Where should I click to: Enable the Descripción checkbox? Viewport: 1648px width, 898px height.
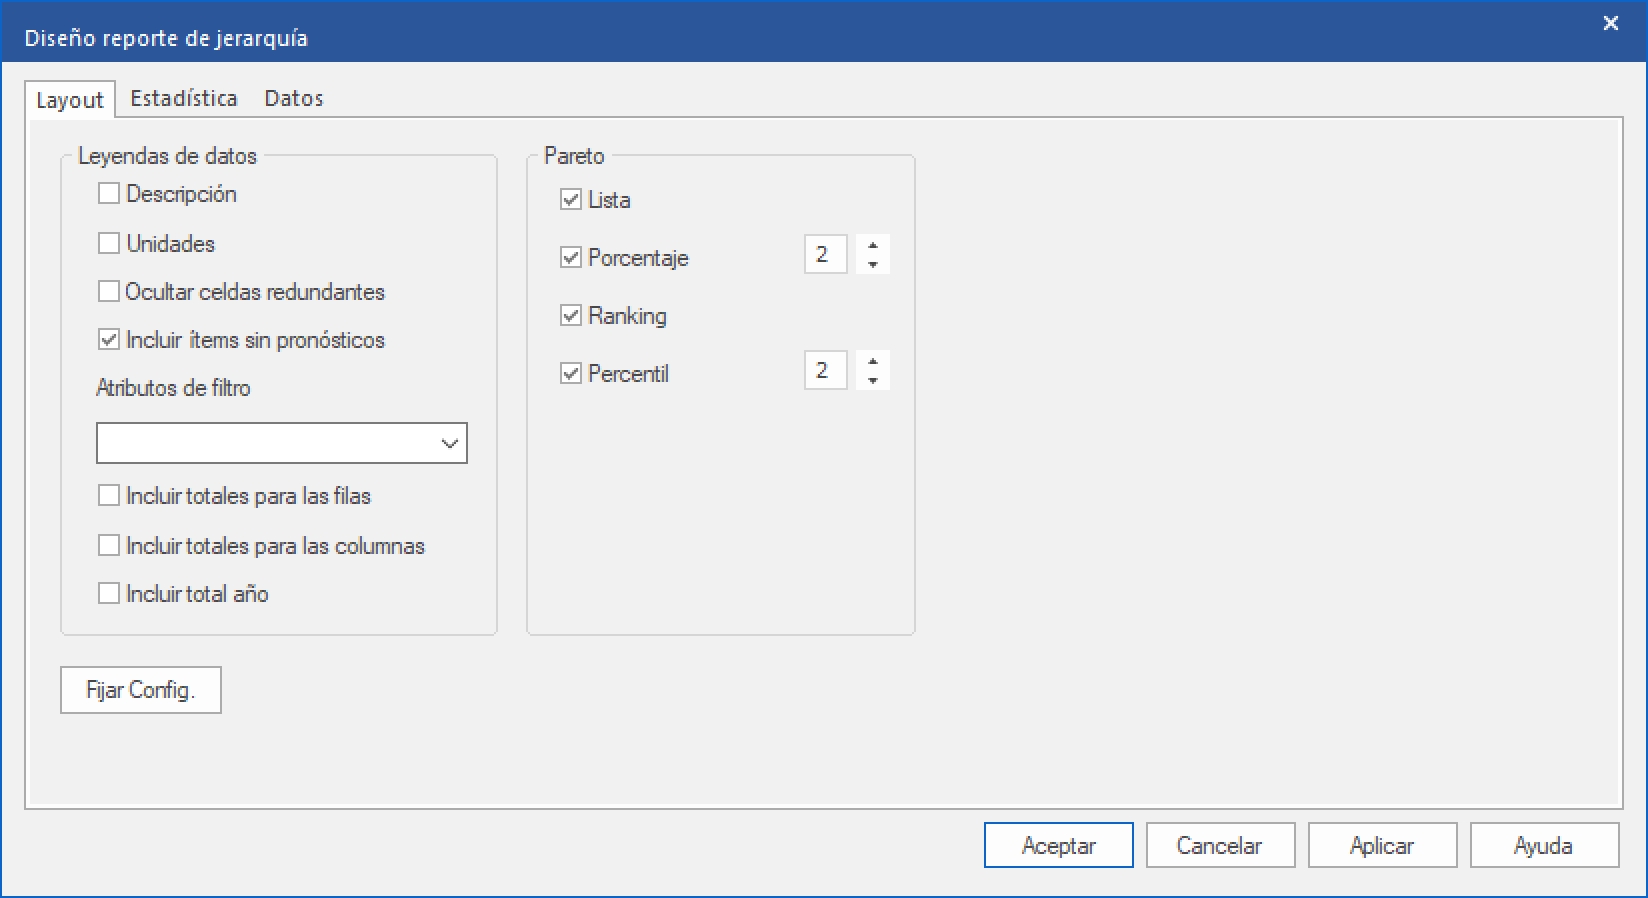(109, 194)
